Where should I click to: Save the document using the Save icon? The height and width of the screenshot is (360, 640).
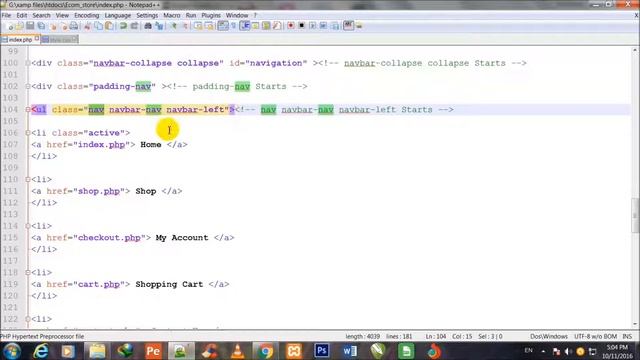pos(30,26)
